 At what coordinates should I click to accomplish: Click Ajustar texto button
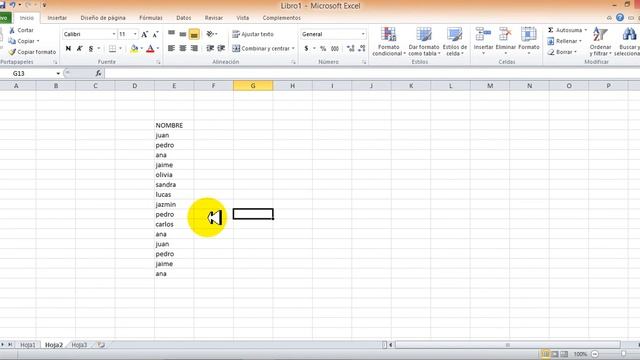[x=253, y=34]
